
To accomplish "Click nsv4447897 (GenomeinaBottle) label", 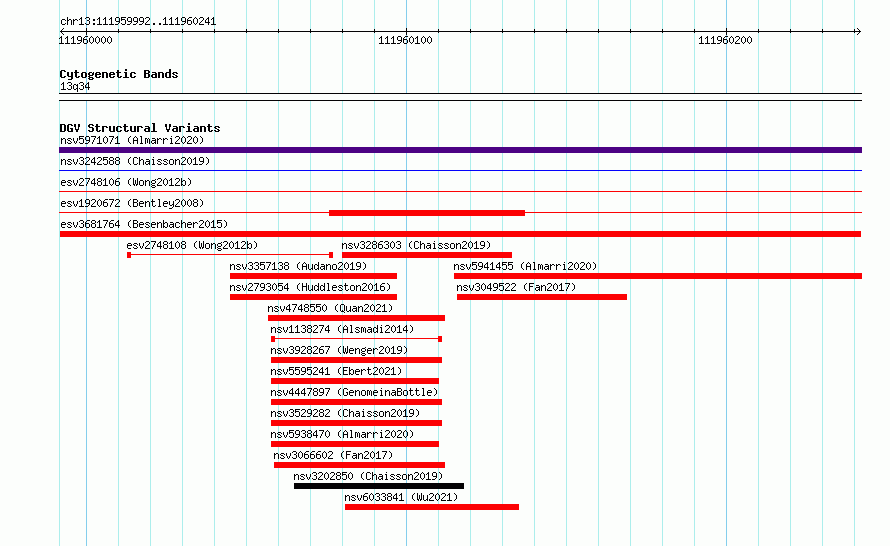I will (x=354, y=392).
